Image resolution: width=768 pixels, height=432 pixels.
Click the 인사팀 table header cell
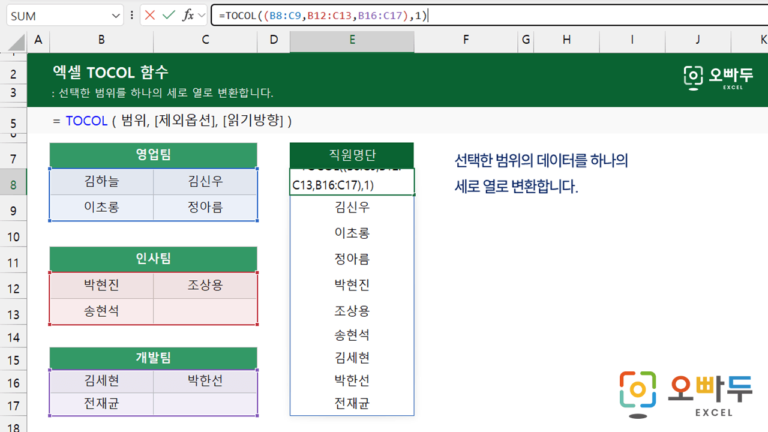[153, 259]
